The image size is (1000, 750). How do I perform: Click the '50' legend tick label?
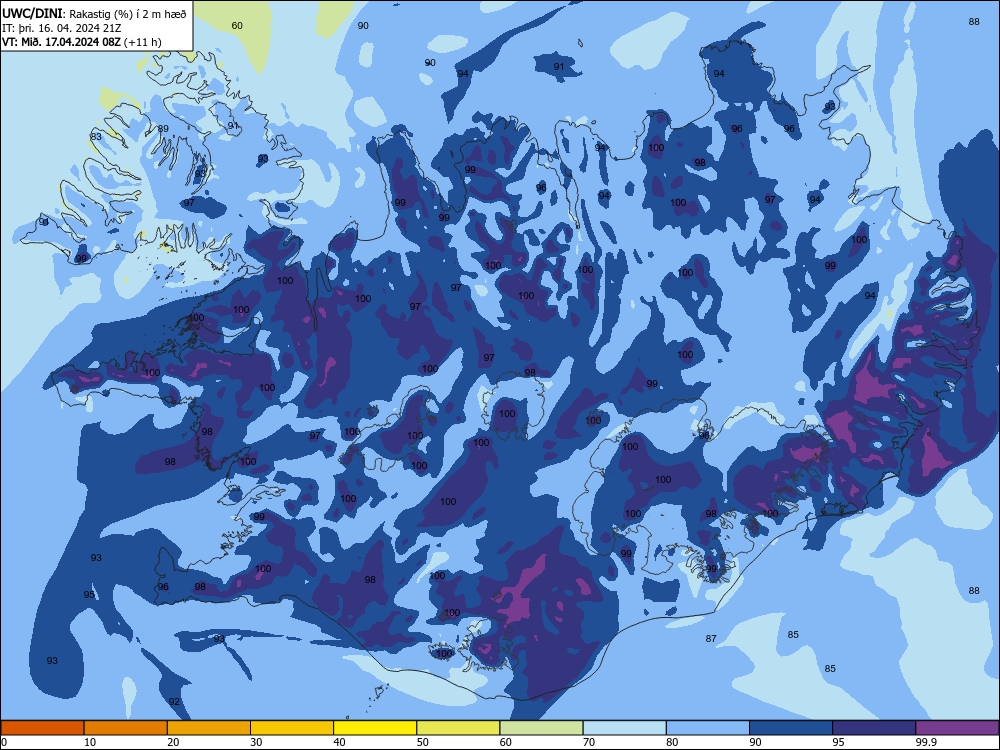[x=423, y=742]
